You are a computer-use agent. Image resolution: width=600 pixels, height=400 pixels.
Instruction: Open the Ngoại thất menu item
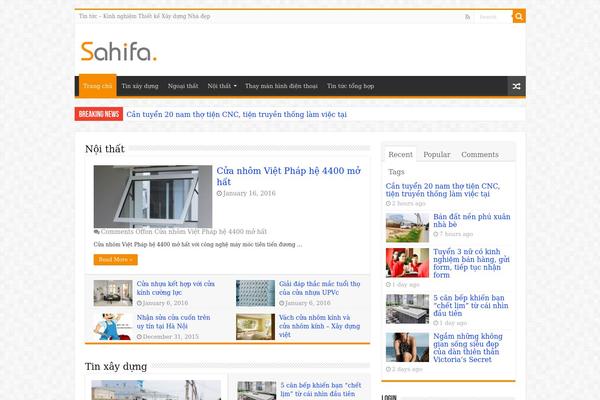(x=183, y=86)
